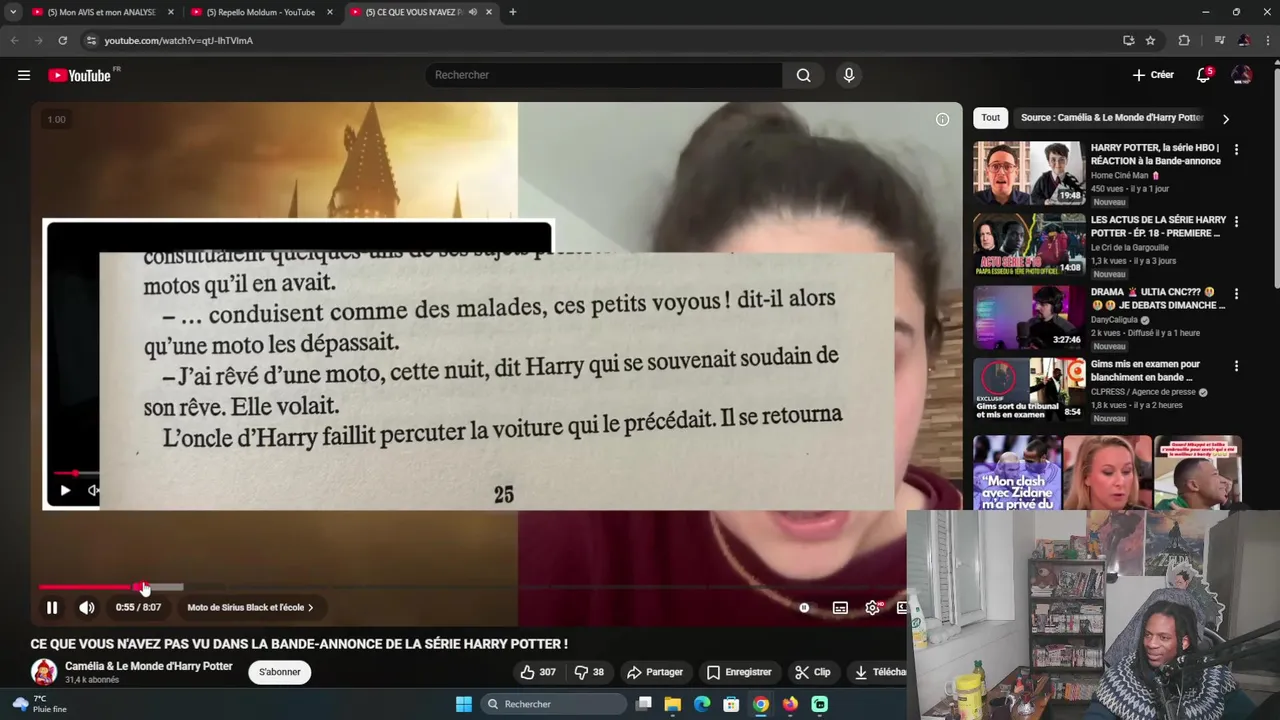Open options for LES ACTUS DE LA SÉRIE video

pyautogui.click(x=1236, y=221)
